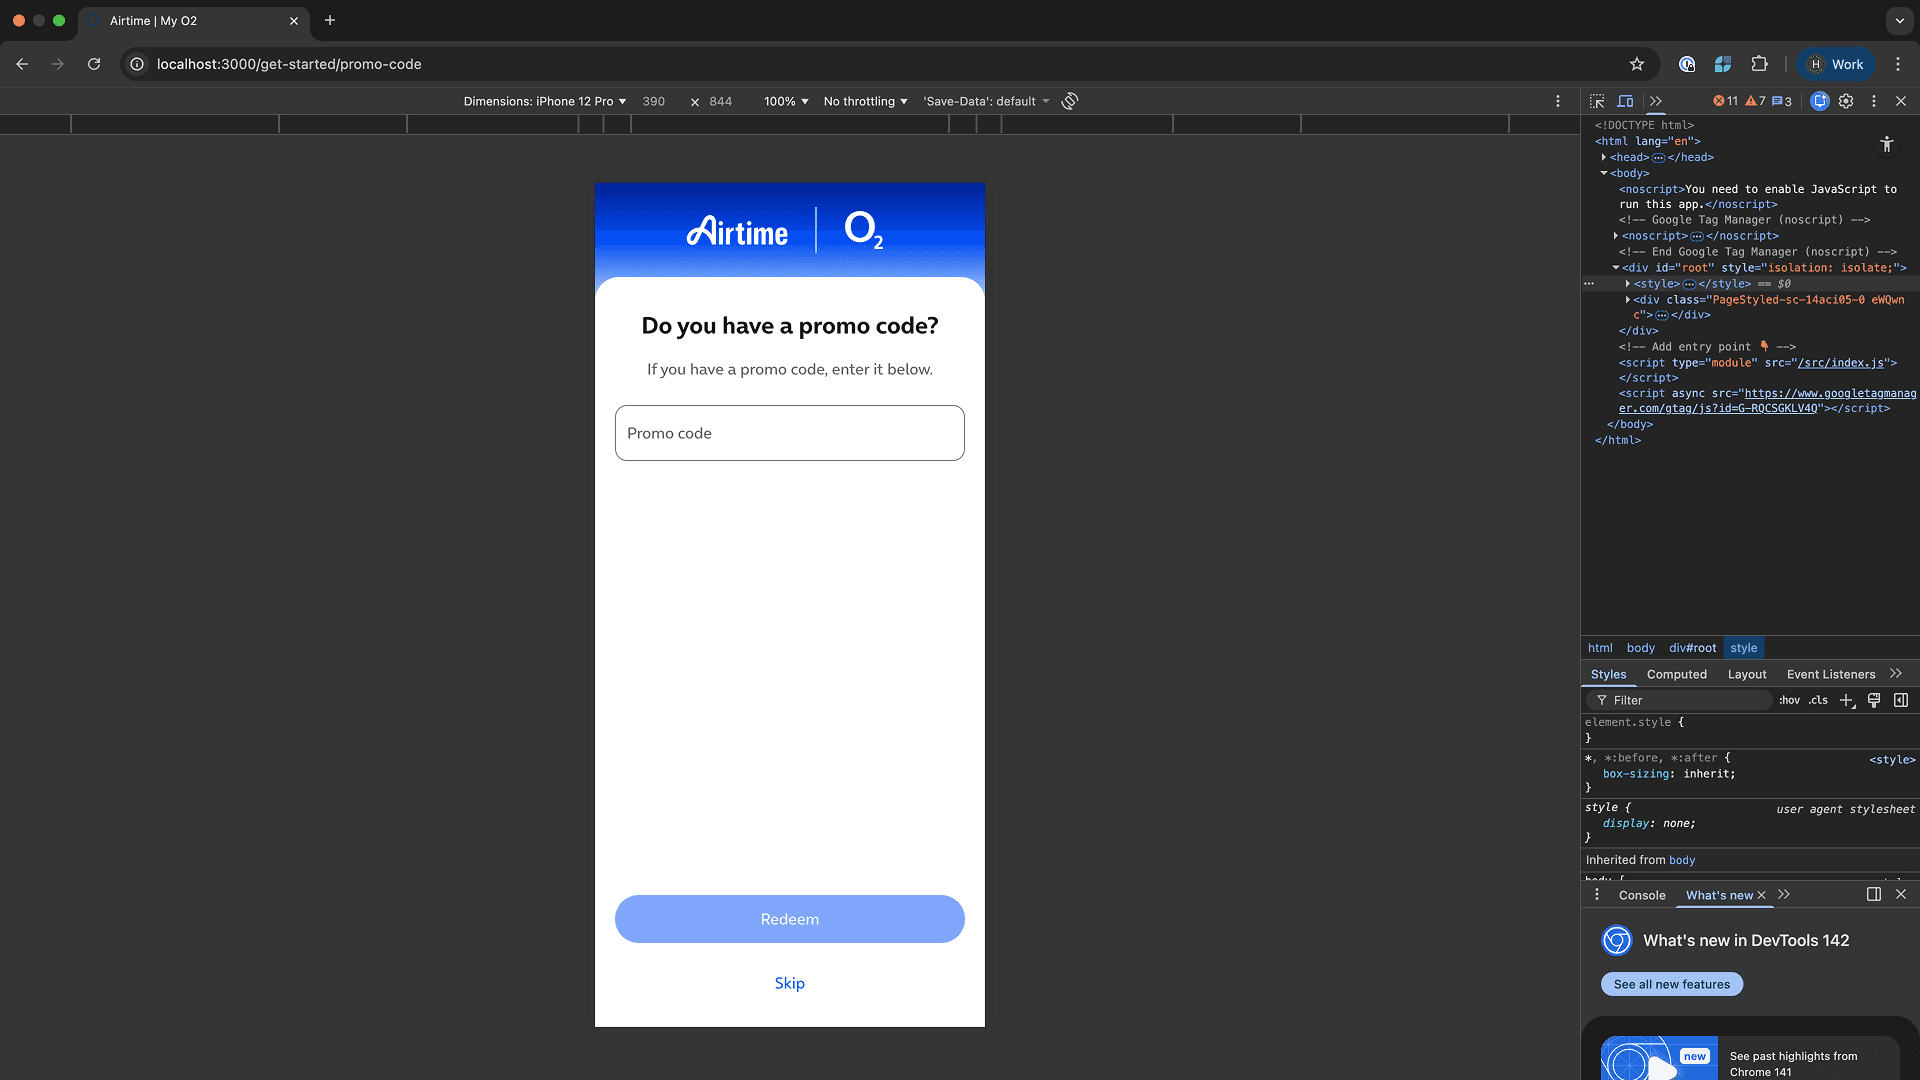Open the DevTools more options menu

[1873, 101]
